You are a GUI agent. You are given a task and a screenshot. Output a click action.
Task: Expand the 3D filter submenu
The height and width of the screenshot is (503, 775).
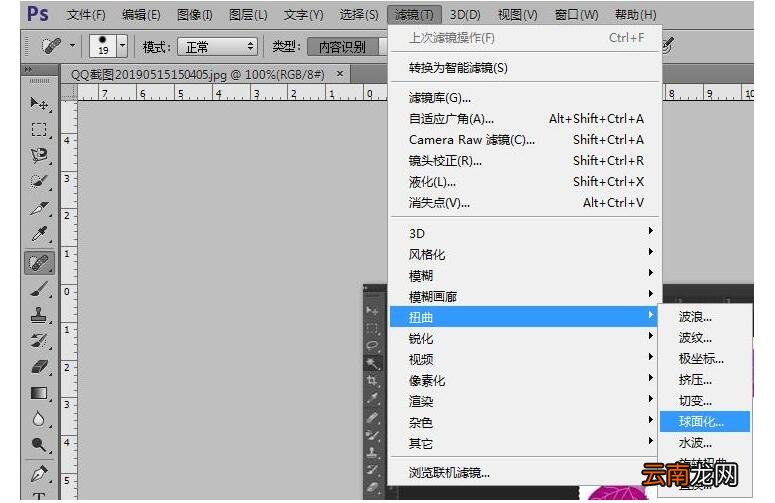(x=525, y=233)
